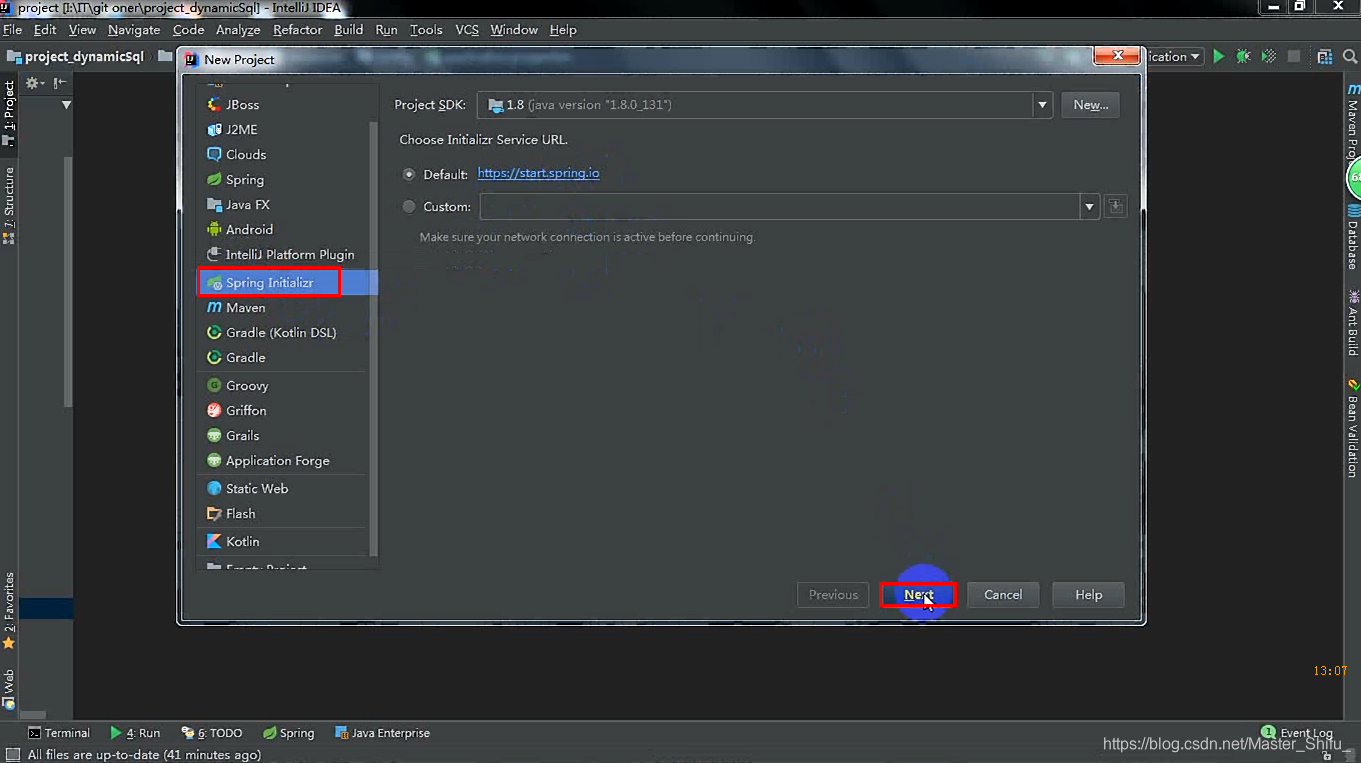1361x763 pixels.
Task: Open the Edit menu
Action: click(x=45, y=30)
